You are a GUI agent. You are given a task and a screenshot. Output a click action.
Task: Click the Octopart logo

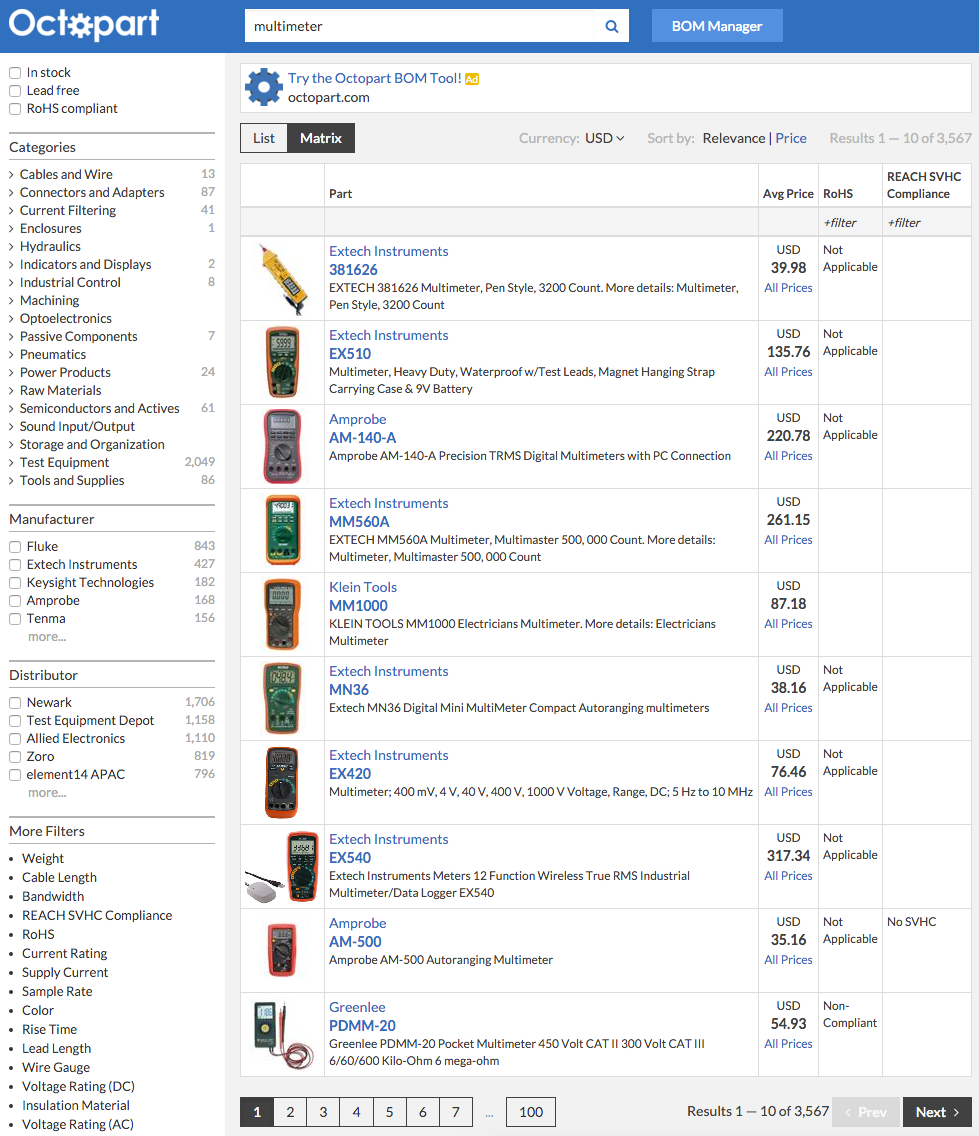pyautogui.click(x=84, y=24)
